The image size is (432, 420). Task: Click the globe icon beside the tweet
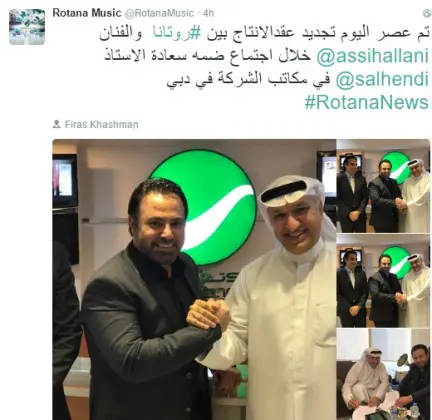pyautogui.click(x=427, y=13)
